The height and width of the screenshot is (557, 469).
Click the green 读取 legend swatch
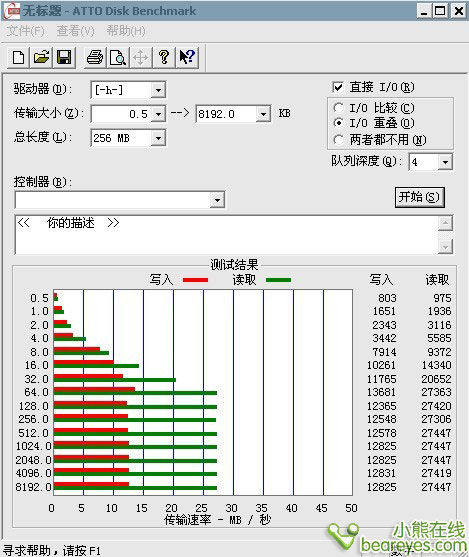(x=278, y=280)
